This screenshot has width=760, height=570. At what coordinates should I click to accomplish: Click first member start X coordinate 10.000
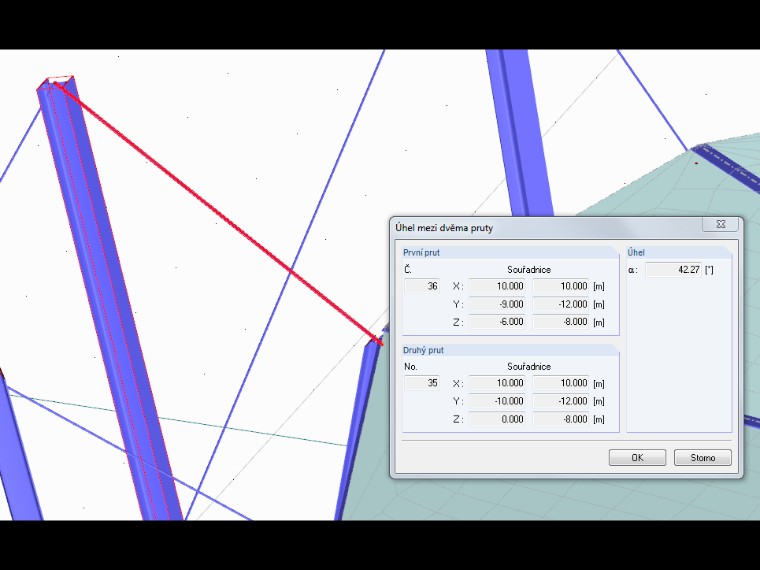click(x=497, y=286)
